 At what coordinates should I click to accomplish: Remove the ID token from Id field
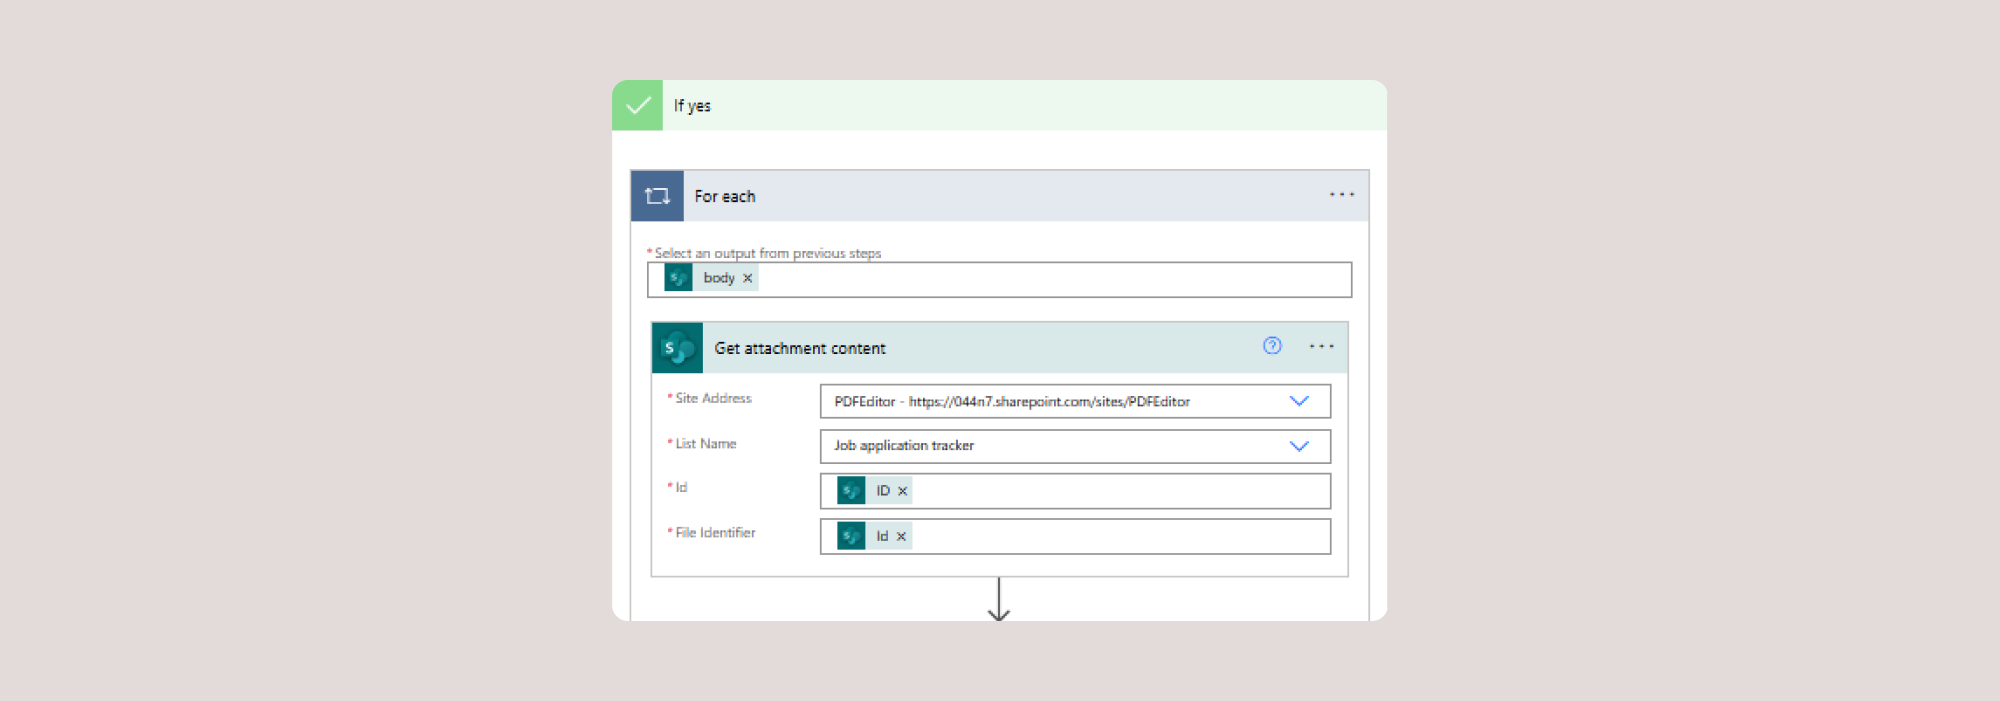click(x=902, y=491)
